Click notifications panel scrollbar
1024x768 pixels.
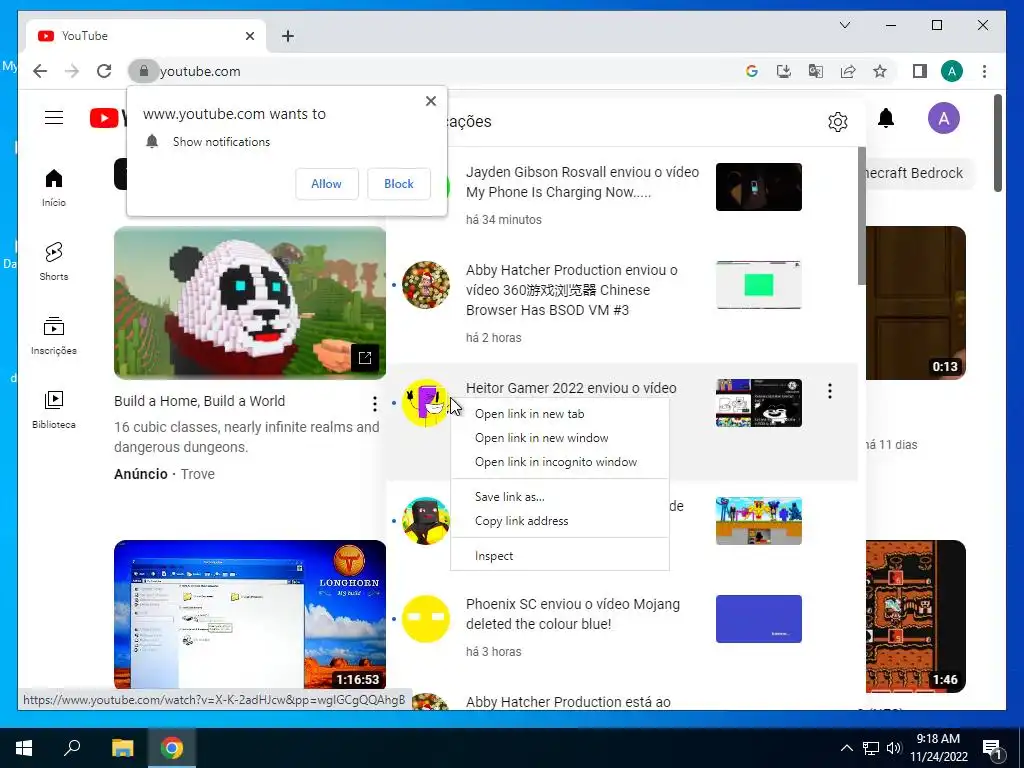tap(861, 216)
